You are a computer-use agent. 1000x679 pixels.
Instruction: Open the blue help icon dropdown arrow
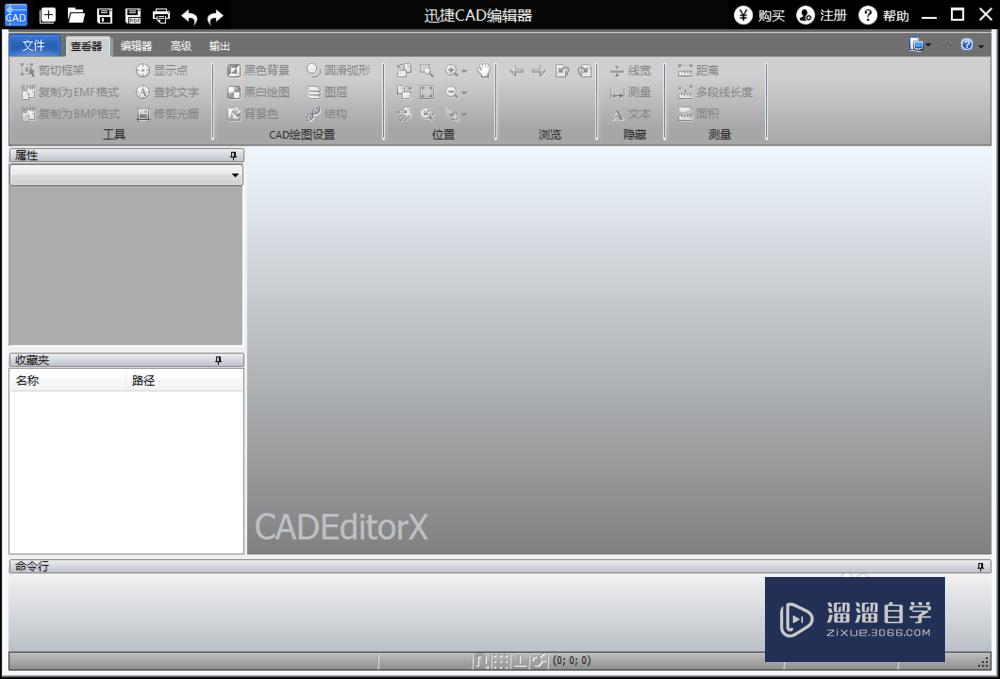(x=981, y=45)
